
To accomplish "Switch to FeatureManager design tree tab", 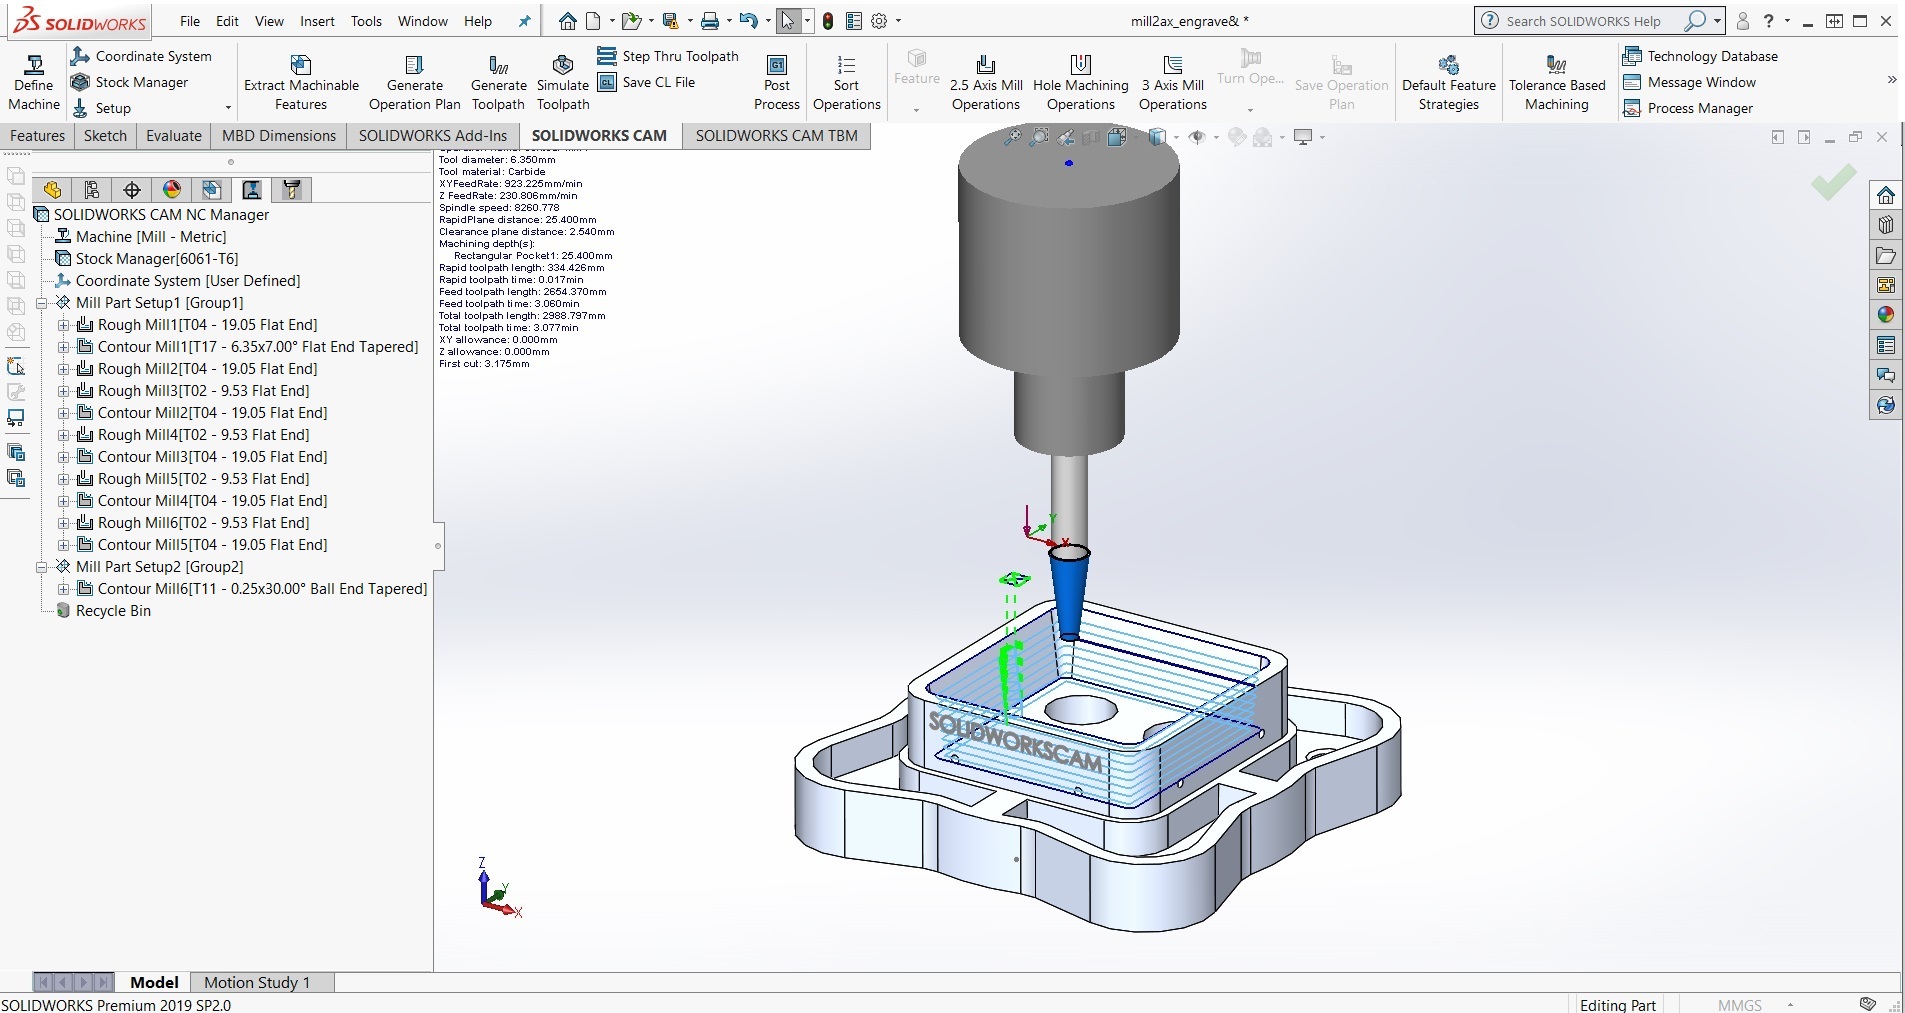I will [x=52, y=190].
